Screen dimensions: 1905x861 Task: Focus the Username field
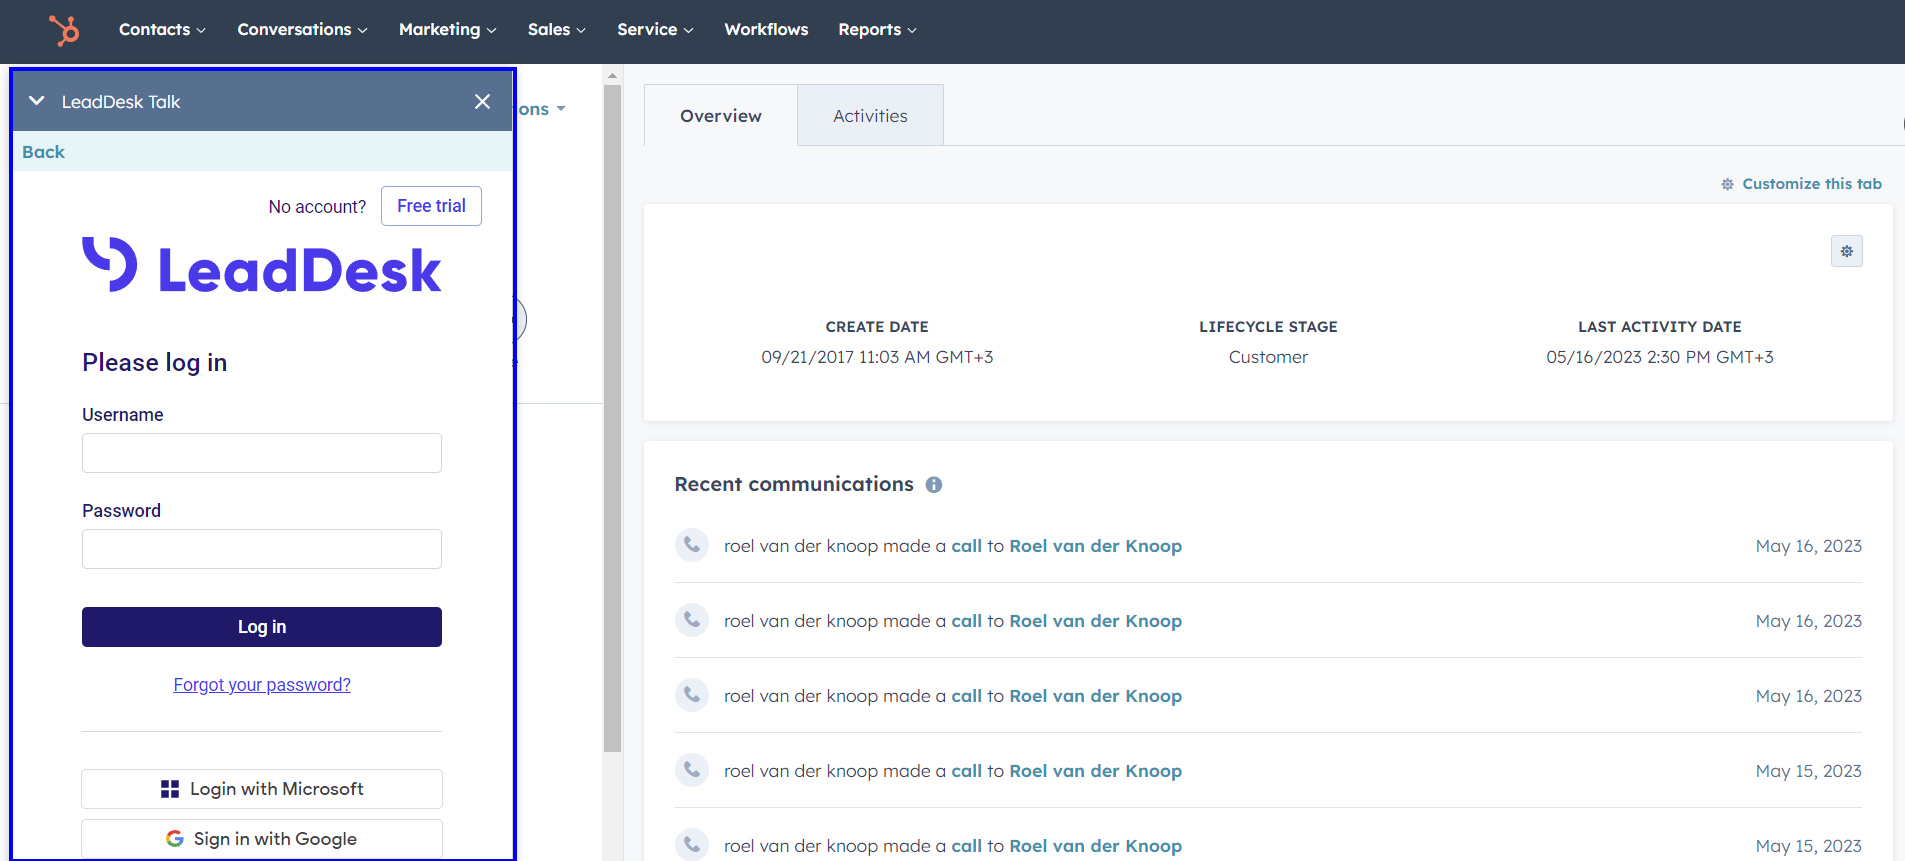[x=262, y=453]
